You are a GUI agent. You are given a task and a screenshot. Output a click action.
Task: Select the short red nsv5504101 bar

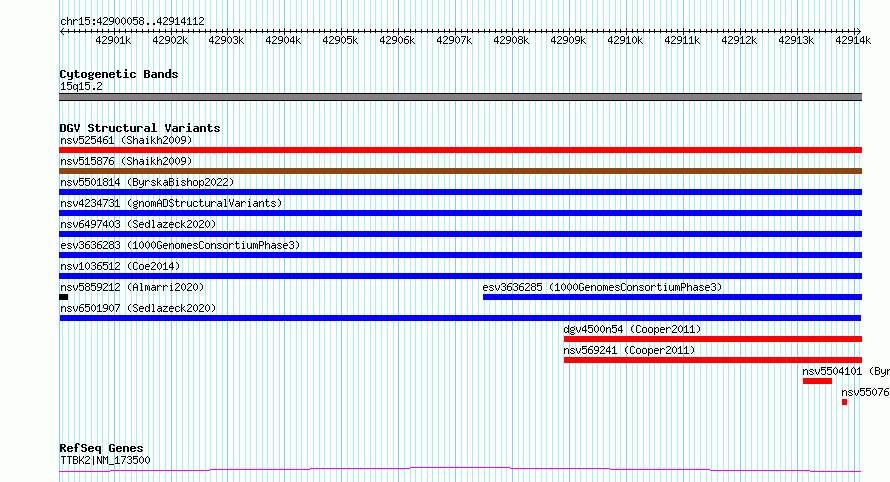(817, 381)
